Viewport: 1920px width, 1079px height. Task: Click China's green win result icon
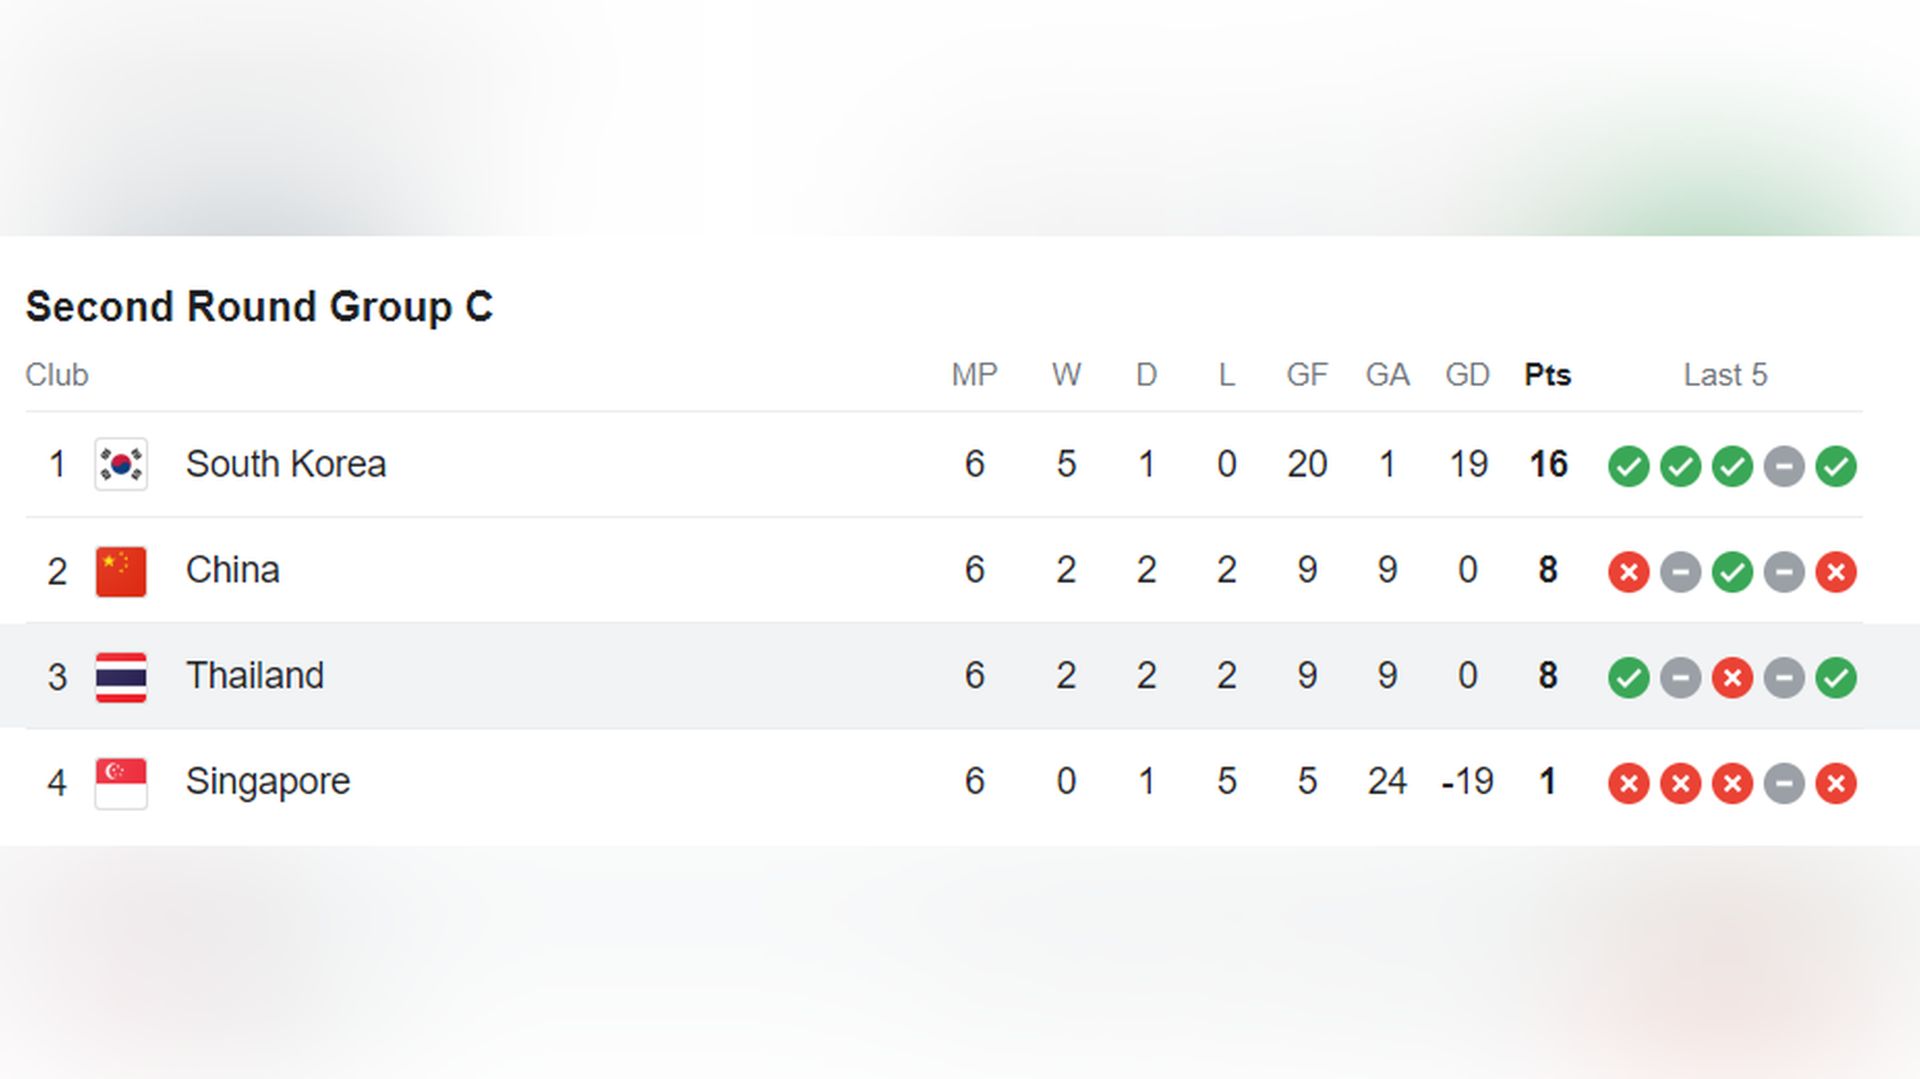pyautogui.click(x=1732, y=572)
